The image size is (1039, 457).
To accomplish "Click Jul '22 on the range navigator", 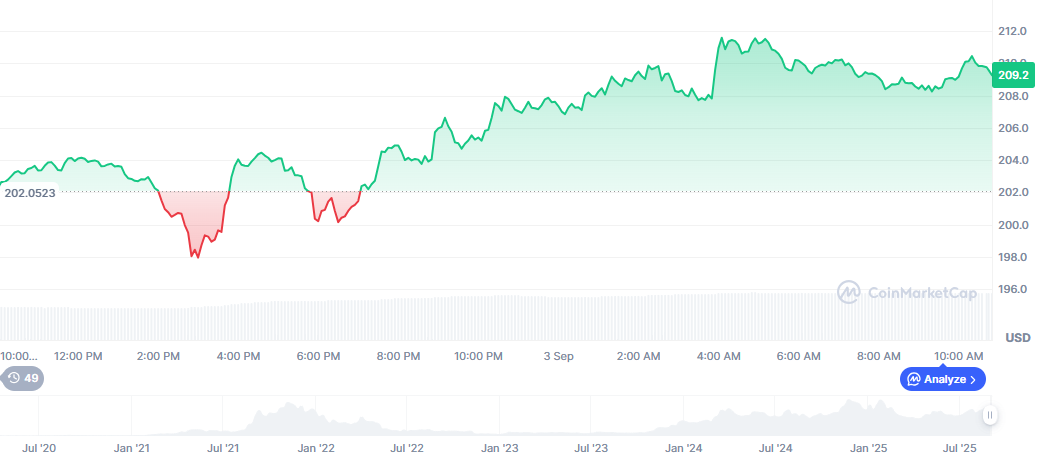I will coord(407,448).
